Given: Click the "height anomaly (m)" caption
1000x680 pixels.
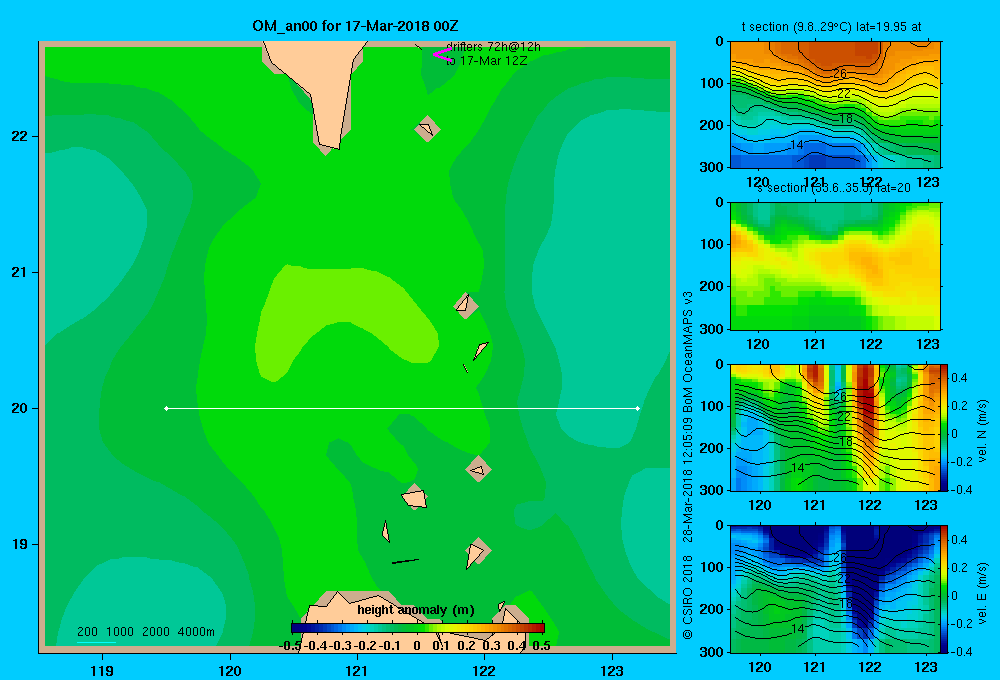Looking at the screenshot, I should click(416, 610).
